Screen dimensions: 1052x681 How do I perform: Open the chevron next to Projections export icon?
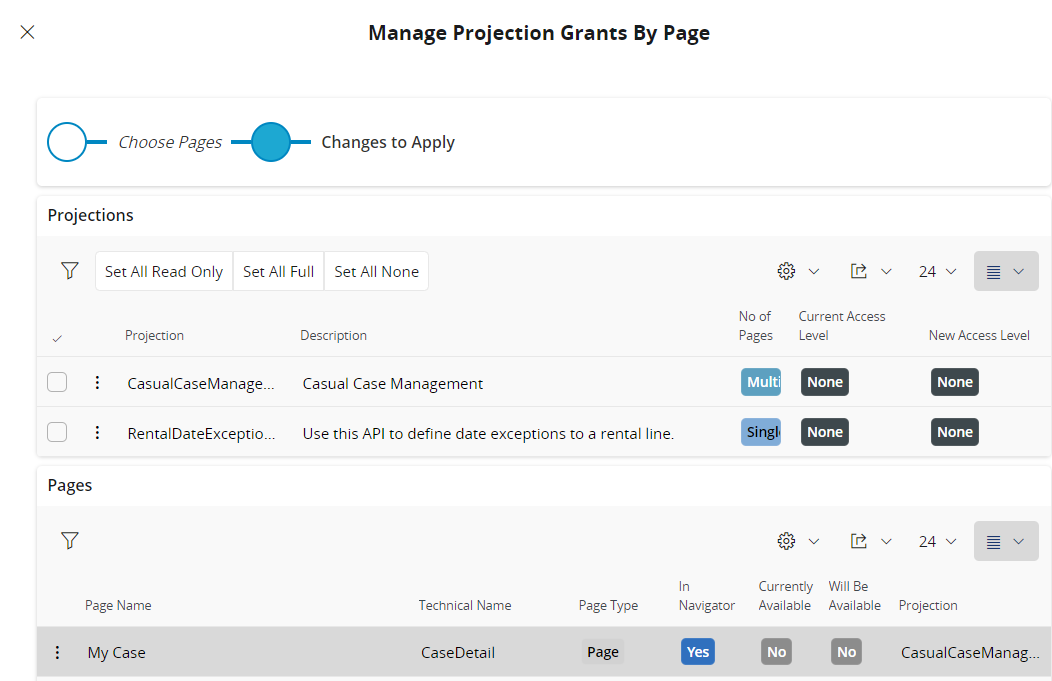coord(886,270)
